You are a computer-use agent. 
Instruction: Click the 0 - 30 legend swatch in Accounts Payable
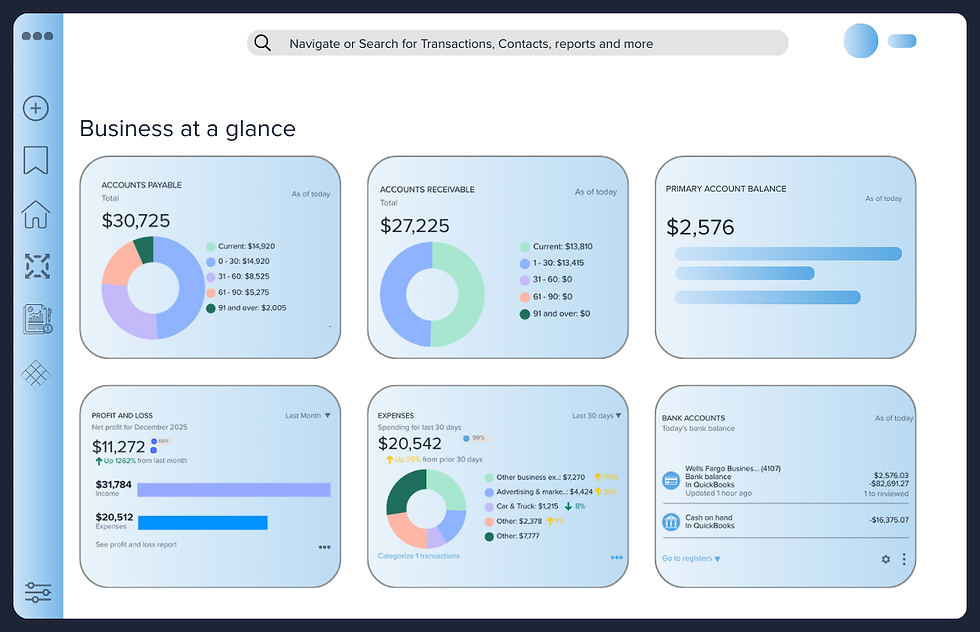coord(211,262)
